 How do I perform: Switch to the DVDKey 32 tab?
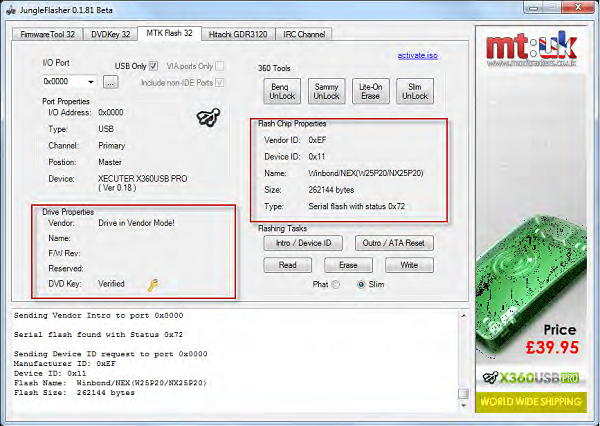(x=111, y=34)
